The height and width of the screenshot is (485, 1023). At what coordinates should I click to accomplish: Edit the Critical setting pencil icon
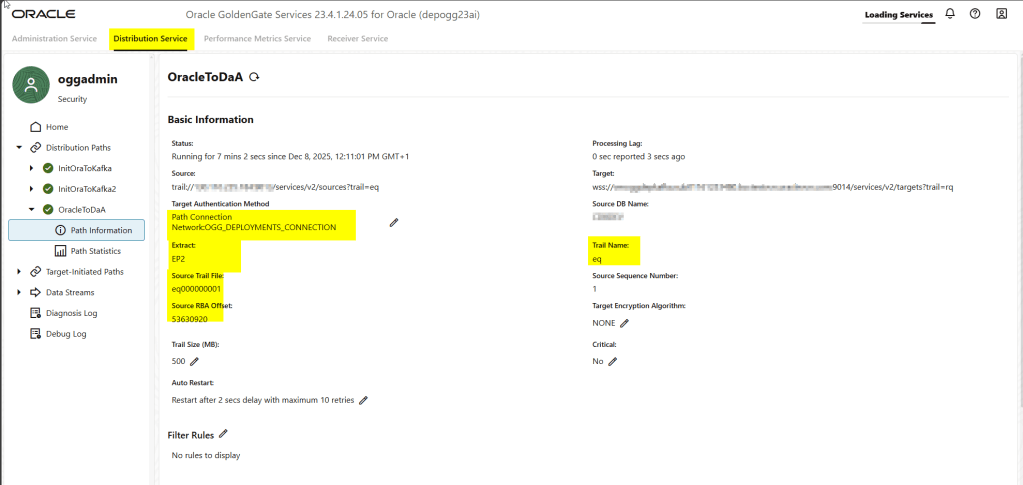tap(612, 361)
